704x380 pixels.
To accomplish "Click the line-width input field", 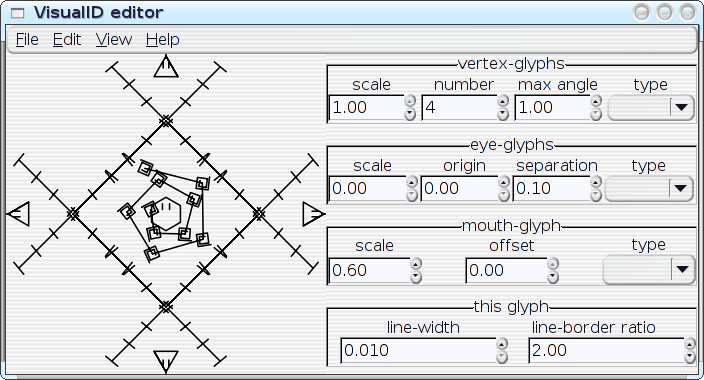I will pos(418,350).
